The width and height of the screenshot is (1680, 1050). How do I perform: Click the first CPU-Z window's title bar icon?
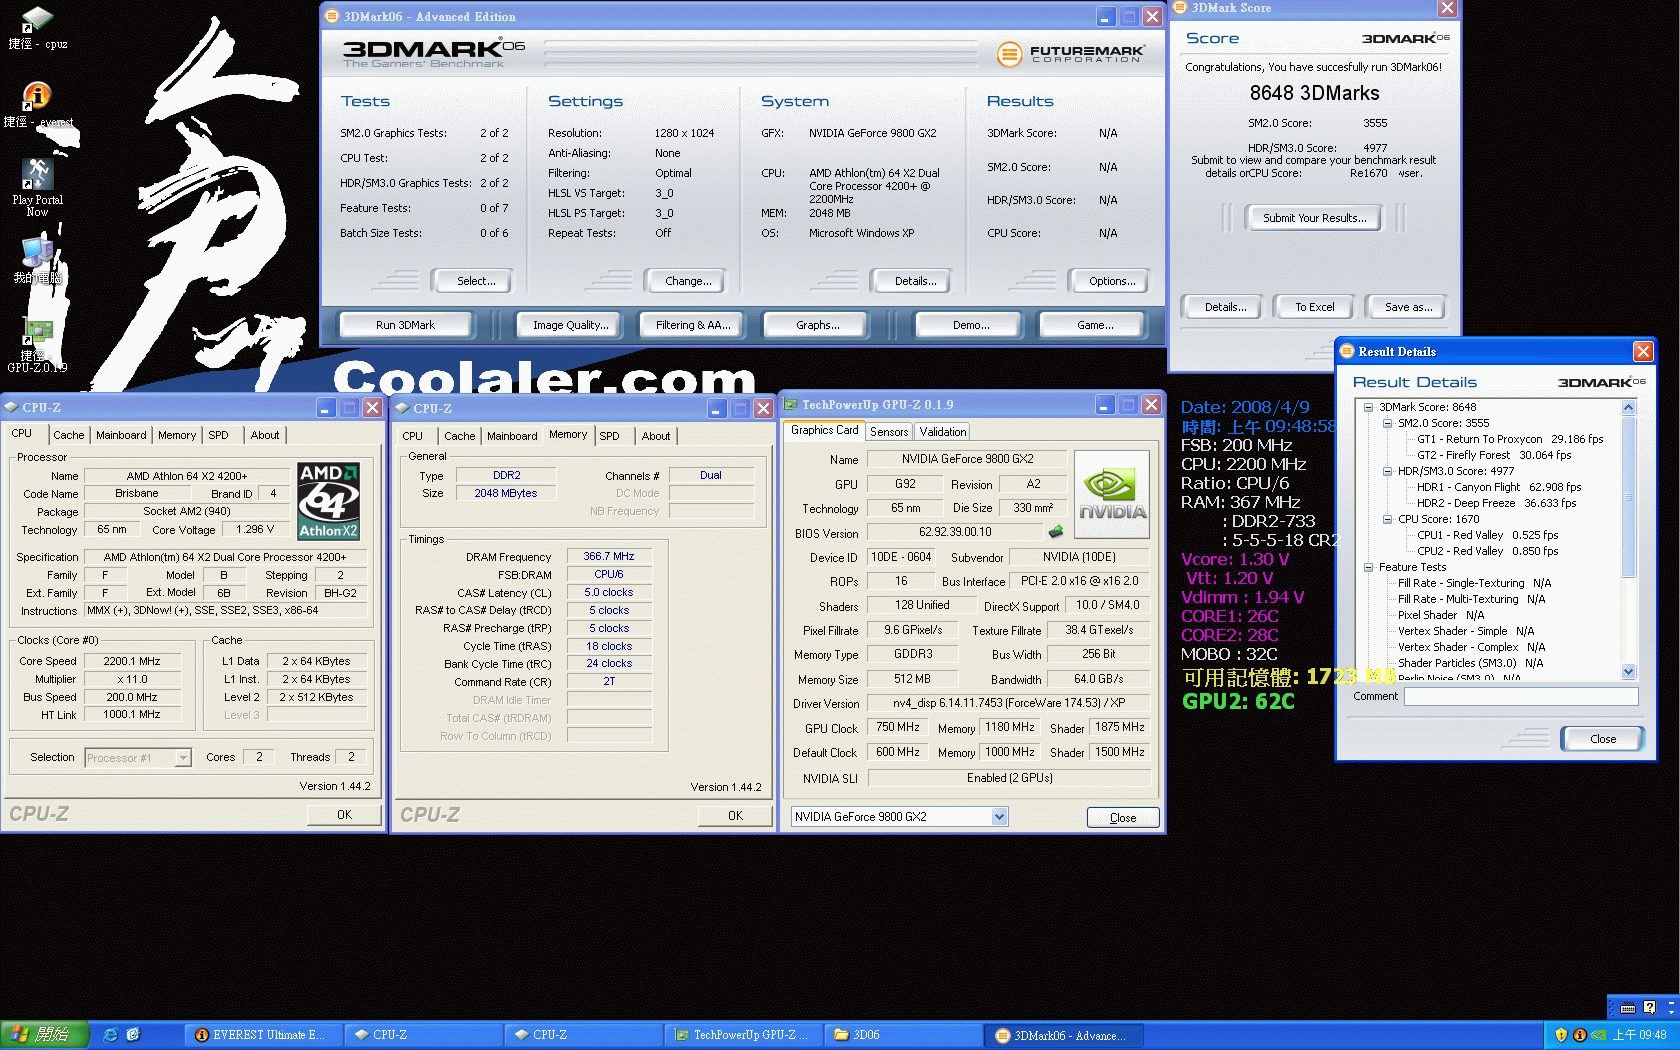pos(11,407)
